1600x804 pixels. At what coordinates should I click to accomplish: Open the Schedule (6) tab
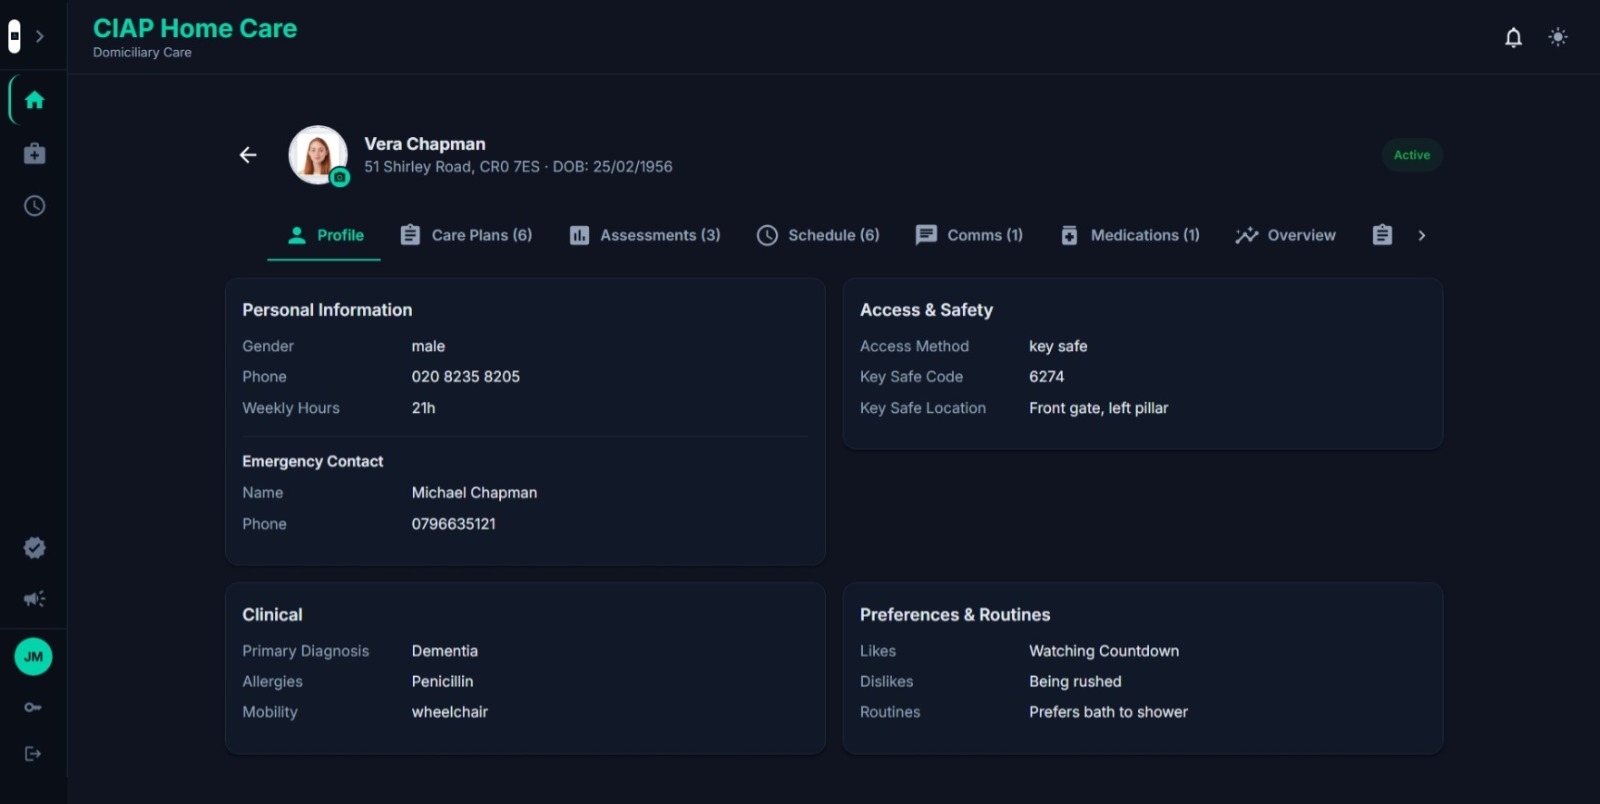[x=818, y=235]
